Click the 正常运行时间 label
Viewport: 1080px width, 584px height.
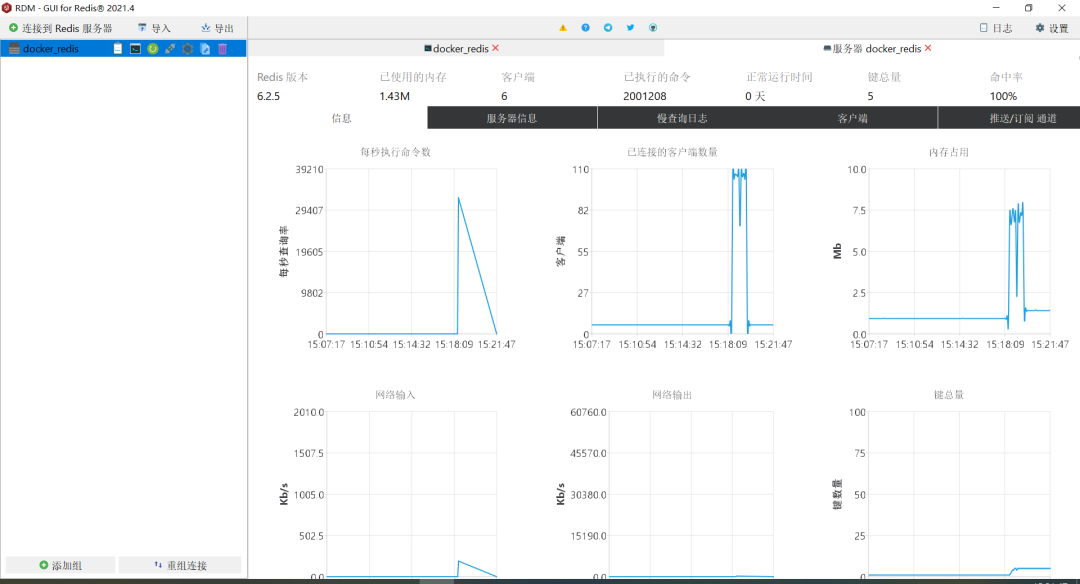click(x=779, y=77)
